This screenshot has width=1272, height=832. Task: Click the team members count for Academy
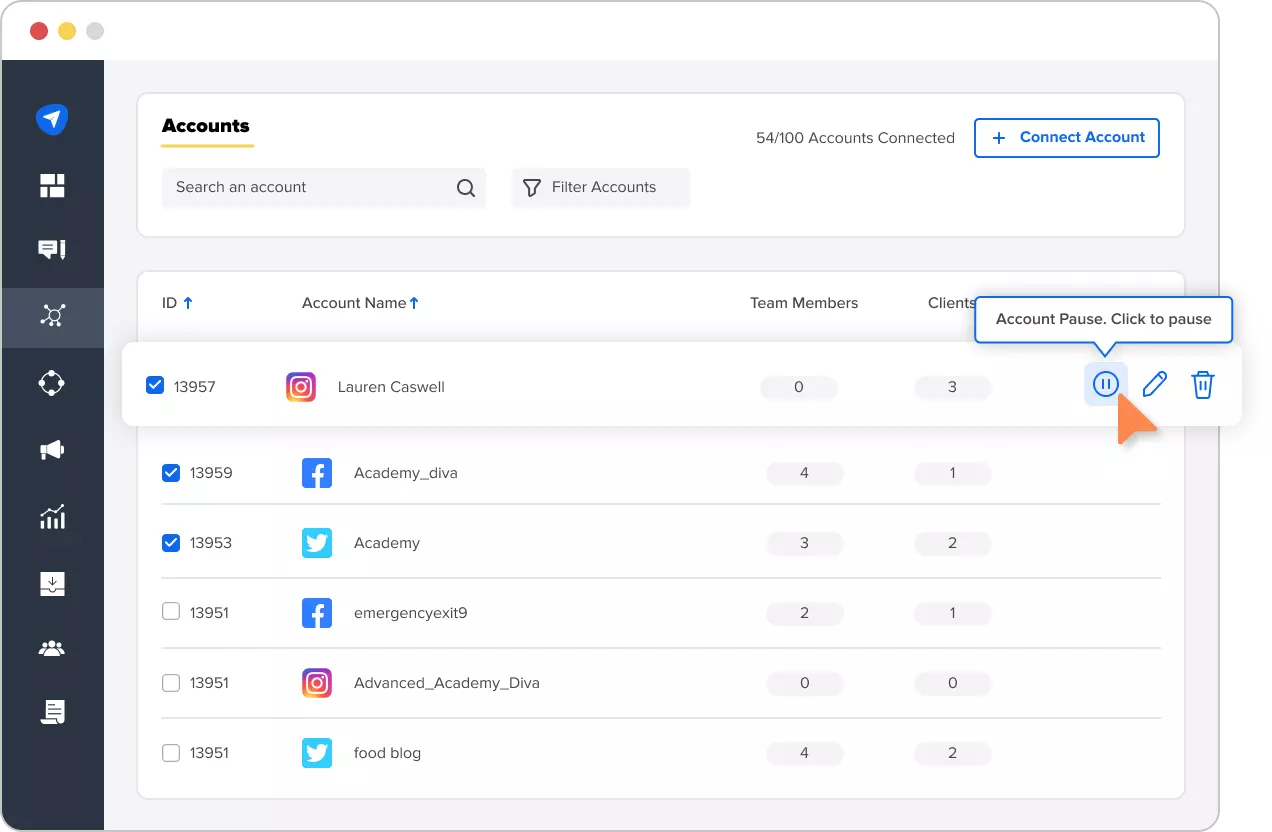coord(805,543)
